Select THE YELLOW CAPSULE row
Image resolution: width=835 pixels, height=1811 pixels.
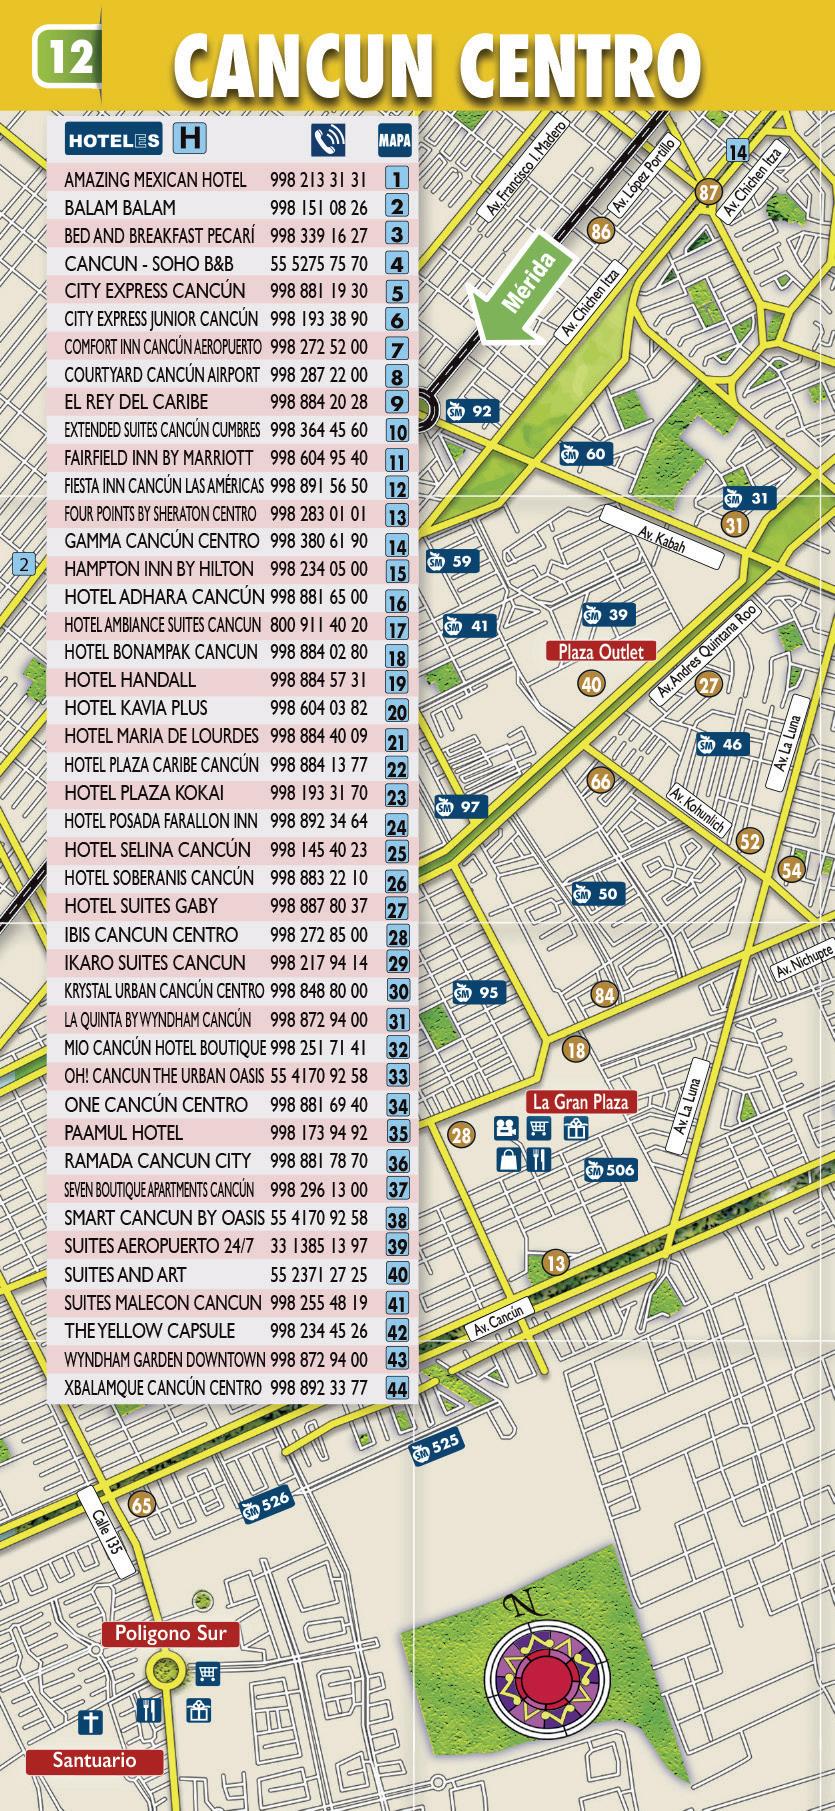[232, 1331]
